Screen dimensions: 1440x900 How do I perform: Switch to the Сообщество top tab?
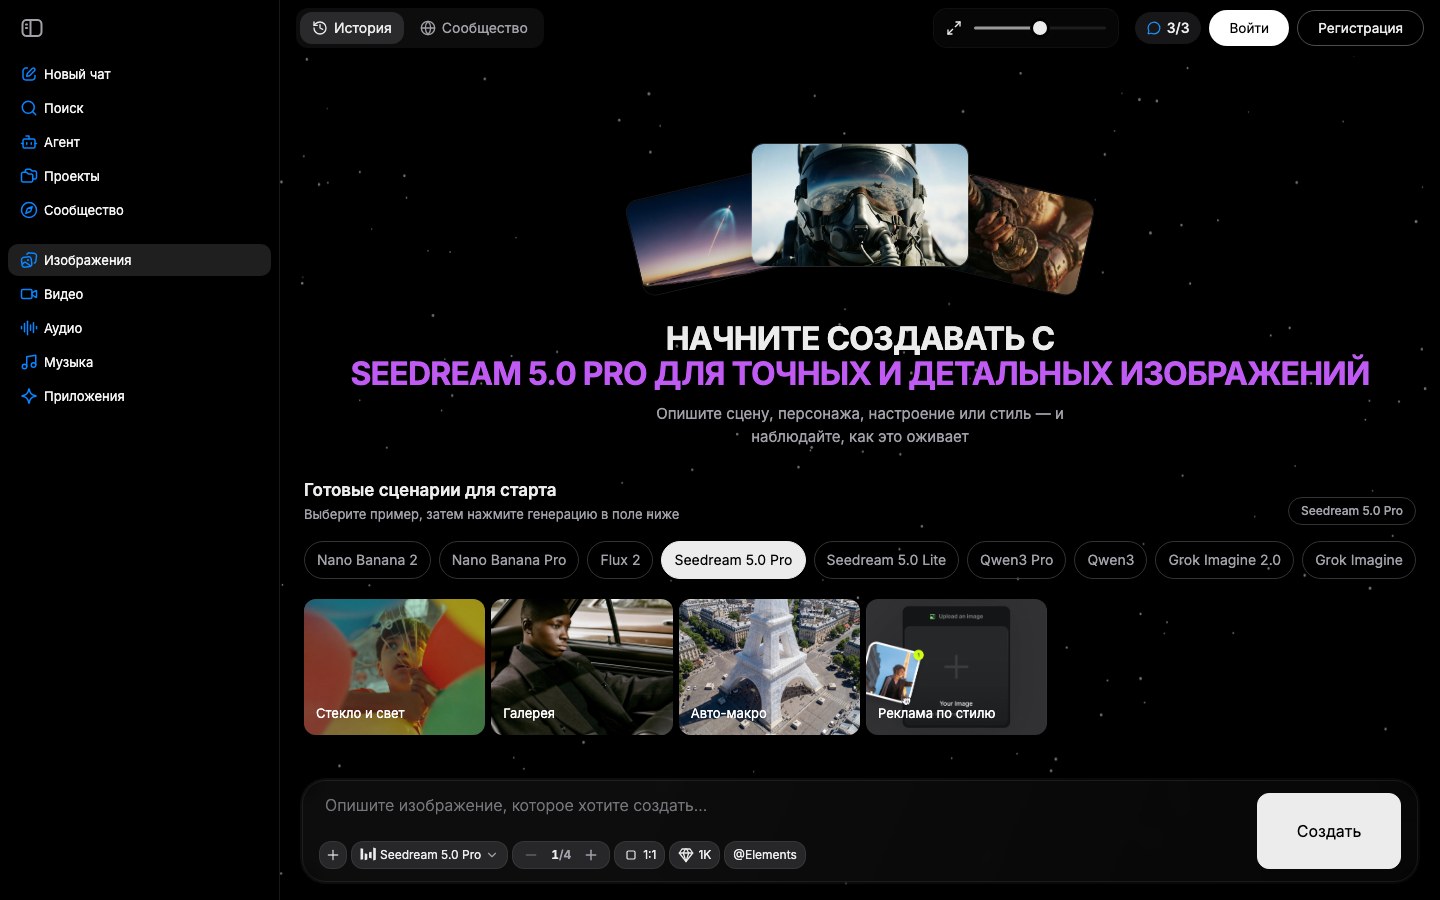click(x=474, y=28)
